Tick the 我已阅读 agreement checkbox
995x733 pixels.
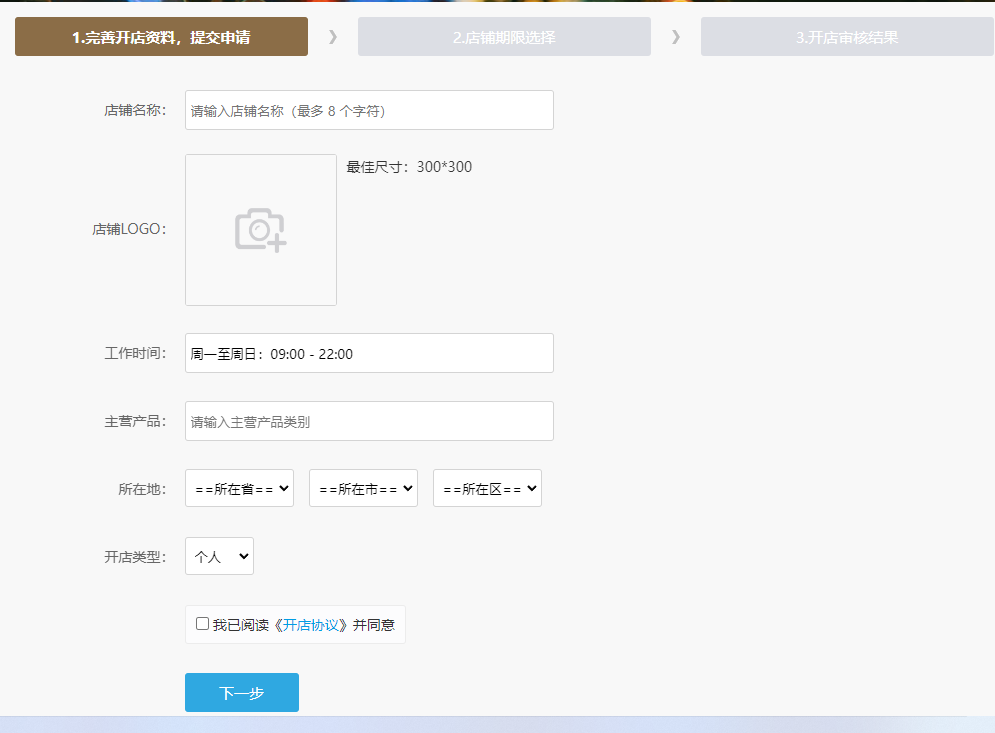coord(203,624)
